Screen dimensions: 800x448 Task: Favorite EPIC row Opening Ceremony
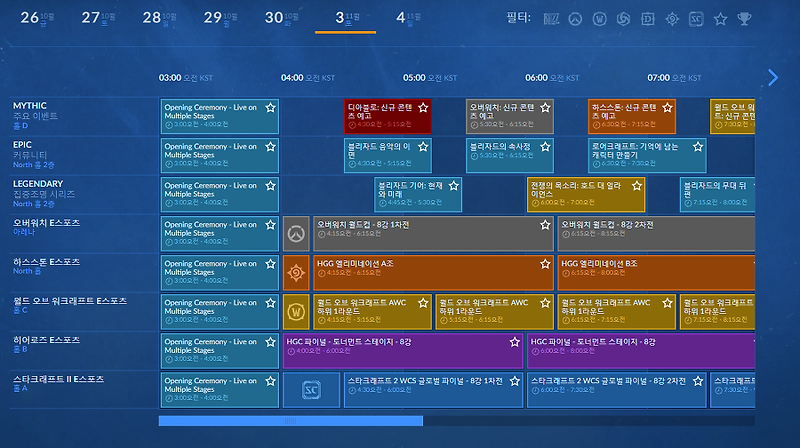point(270,147)
